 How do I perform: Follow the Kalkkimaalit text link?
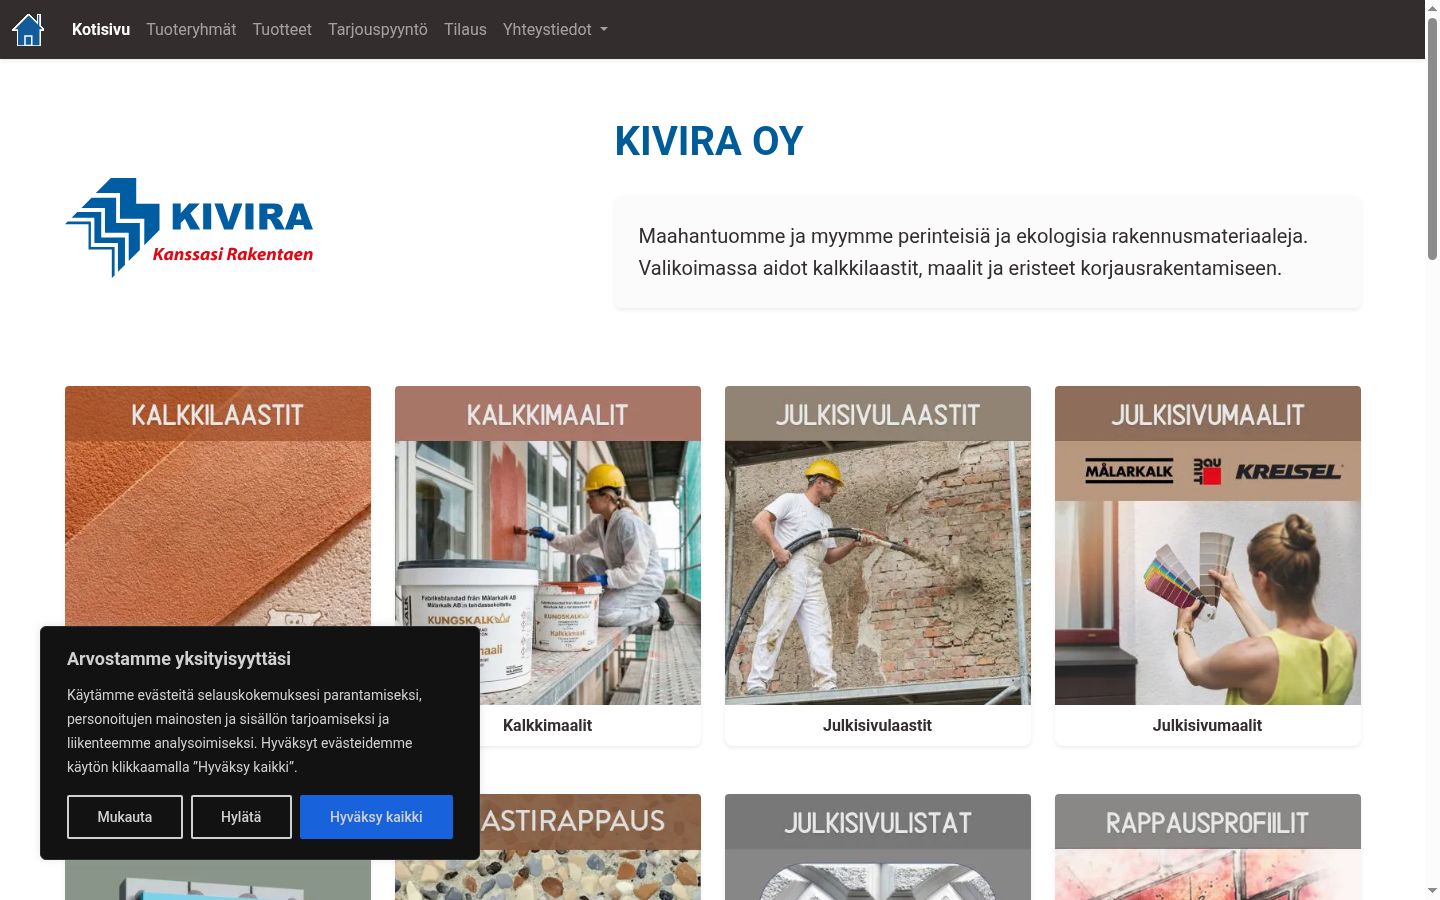(547, 726)
